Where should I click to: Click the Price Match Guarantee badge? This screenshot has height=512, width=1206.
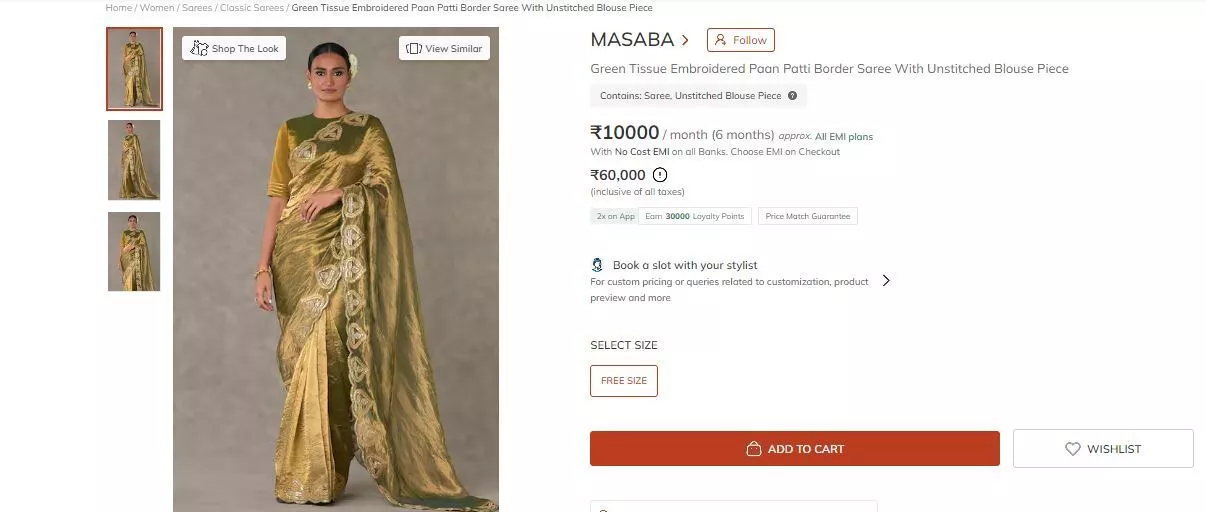click(x=807, y=216)
